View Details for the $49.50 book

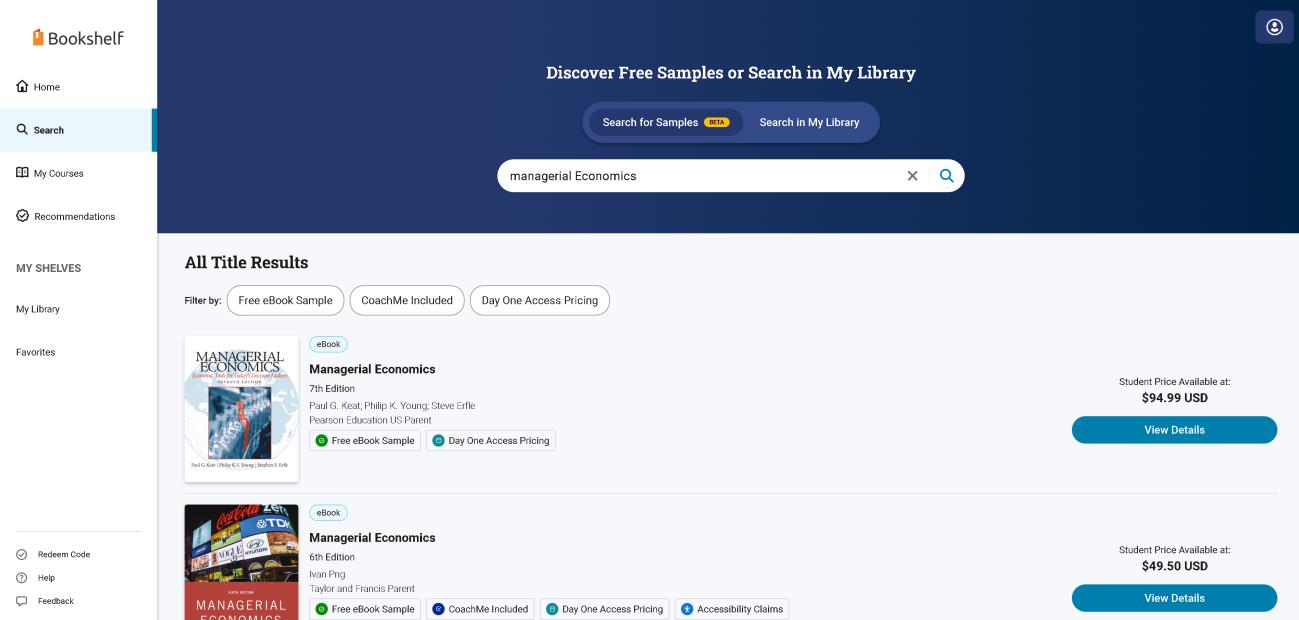(x=1174, y=598)
